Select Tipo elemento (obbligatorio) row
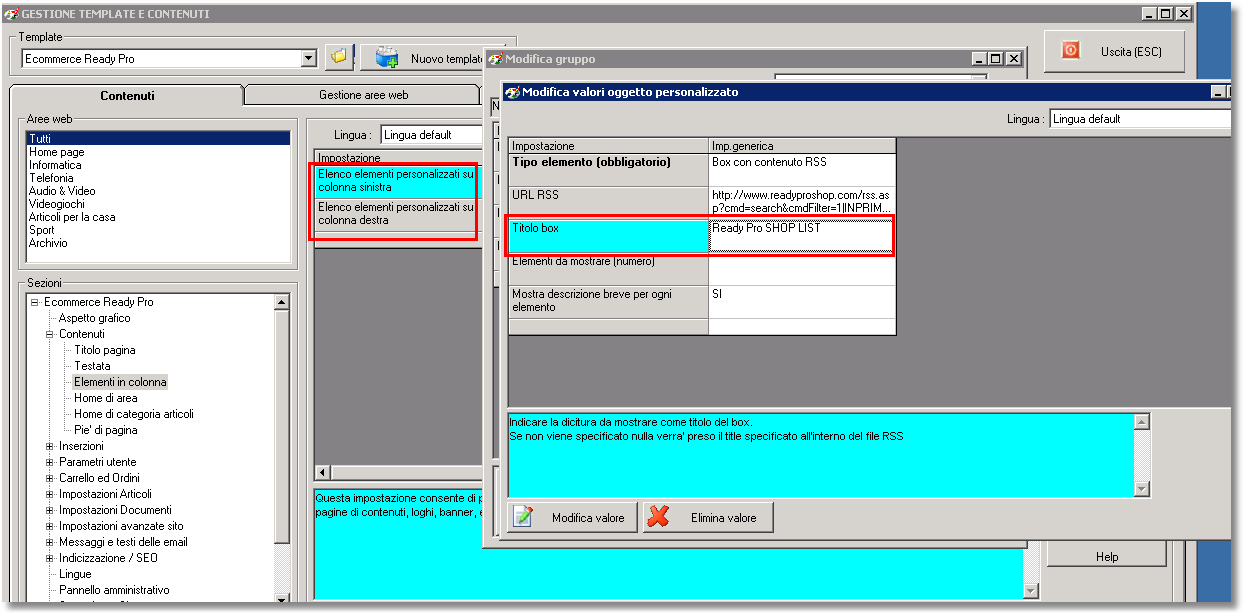The height and width of the screenshot is (616, 1245). point(608,169)
